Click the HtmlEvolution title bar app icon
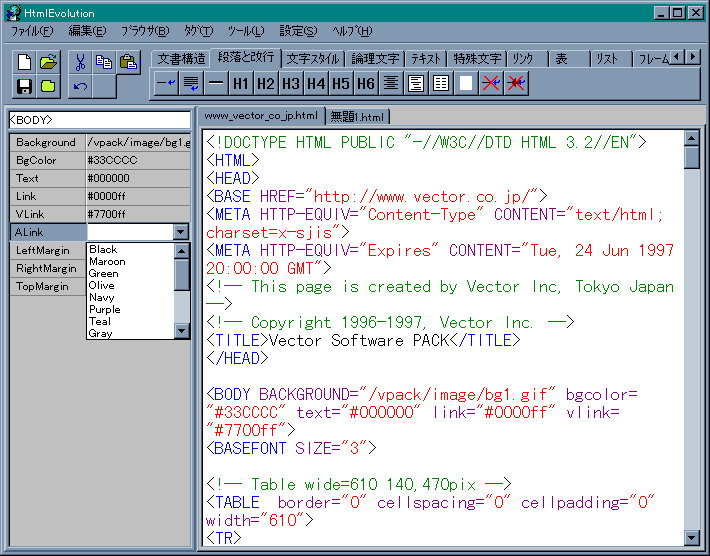The width and height of the screenshot is (710, 556). tap(13, 13)
